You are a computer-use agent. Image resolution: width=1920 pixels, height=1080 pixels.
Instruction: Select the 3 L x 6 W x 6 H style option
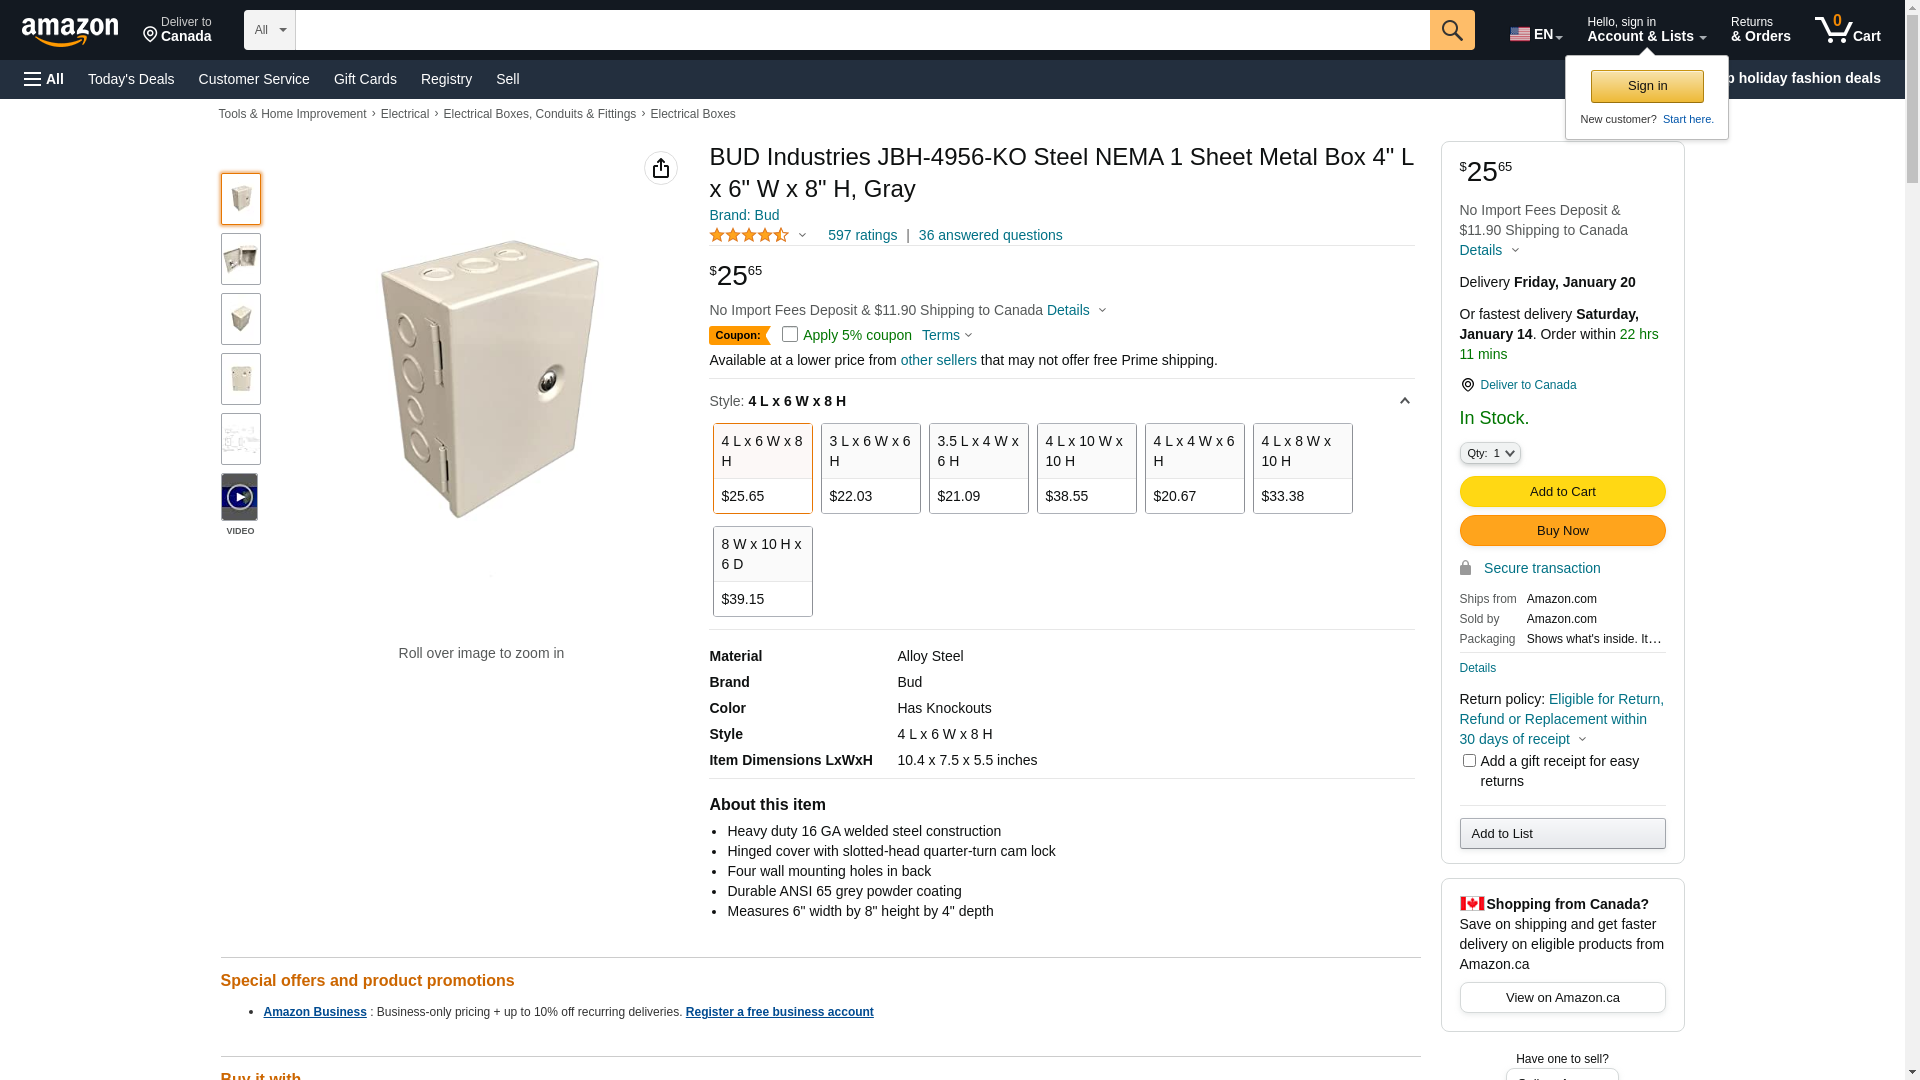coord(870,468)
